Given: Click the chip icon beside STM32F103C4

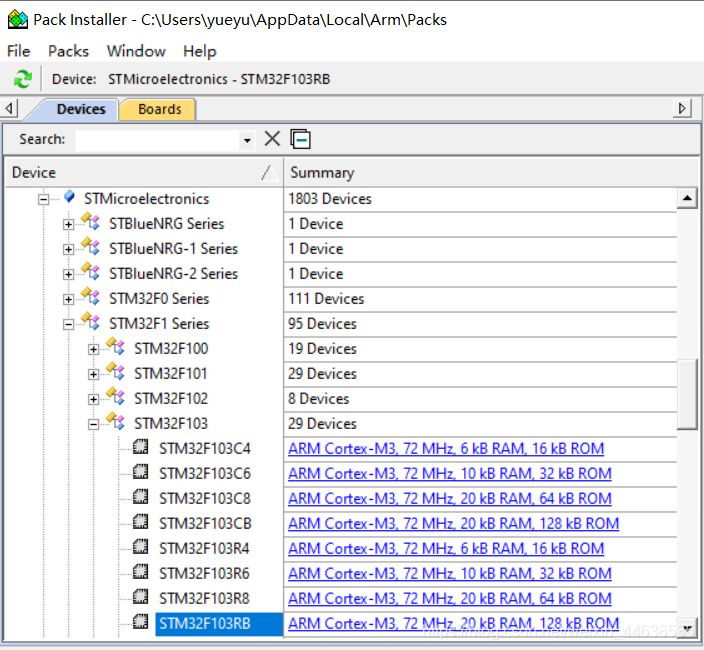Looking at the screenshot, I should (141, 447).
